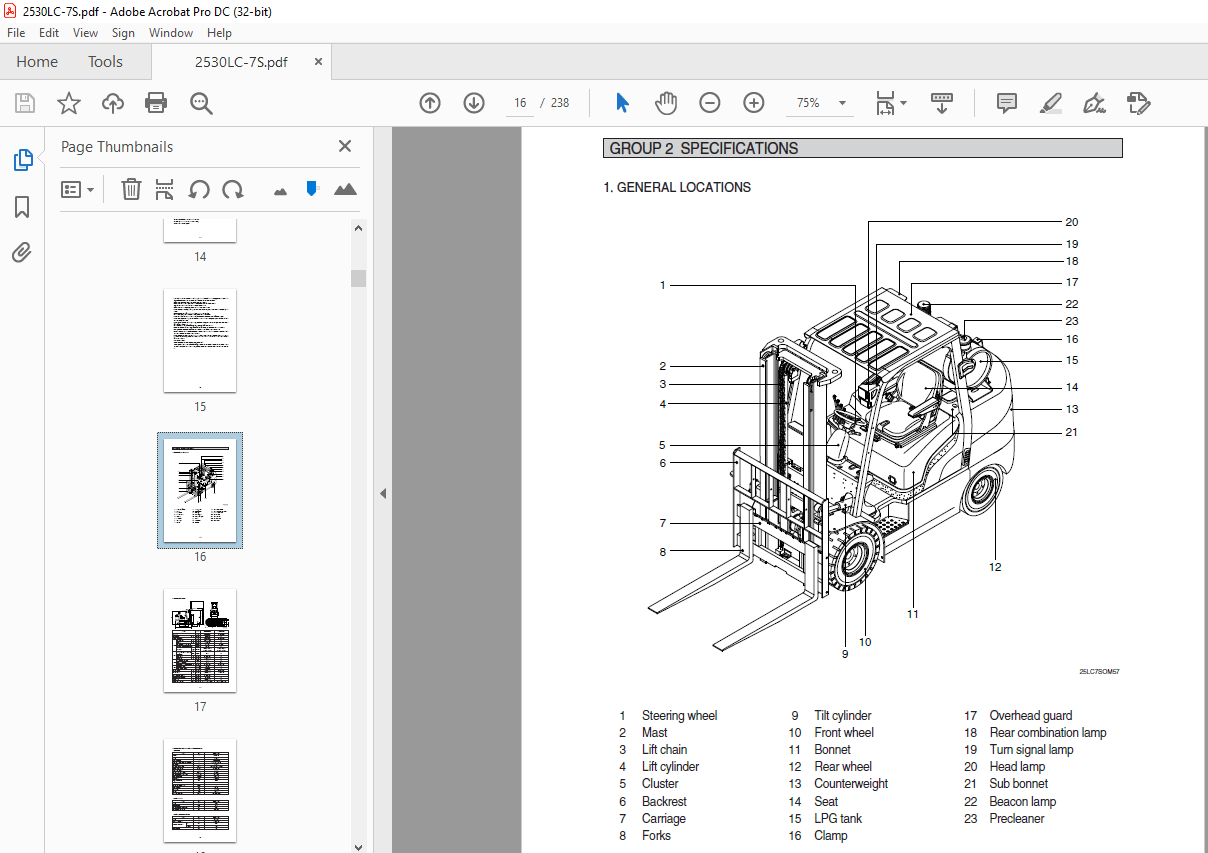Reduce the thumbnail size
The height and width of the screenshot is (853, 1208).
tap(280, 189)
